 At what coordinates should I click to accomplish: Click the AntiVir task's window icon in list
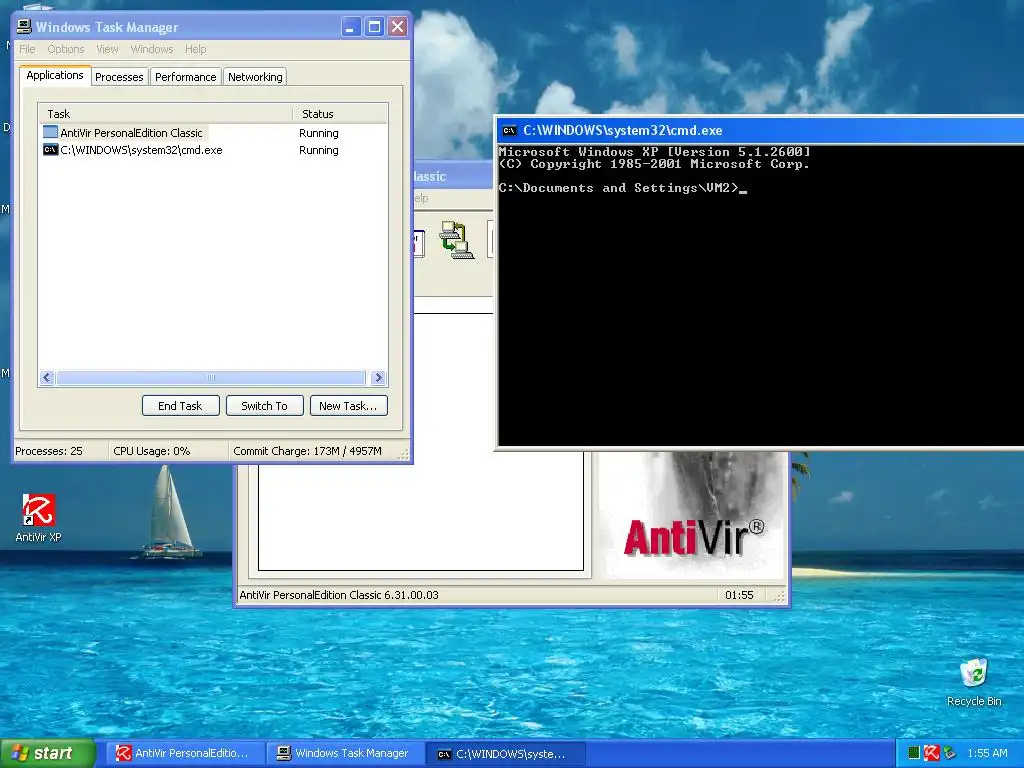pyautogui.click(x=50, y=133)
